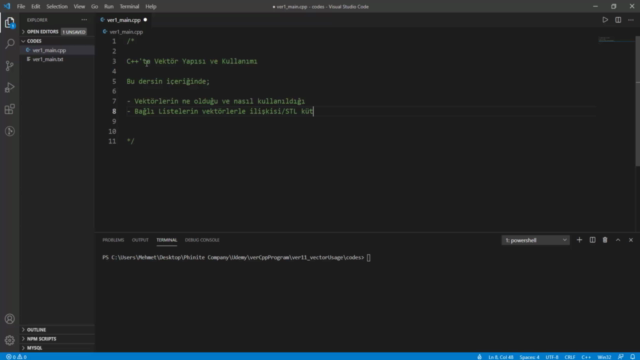Open the Explorer view in activity bar
Image resolution: width=640 pixels, height=360 pixels.
(9, 22)
